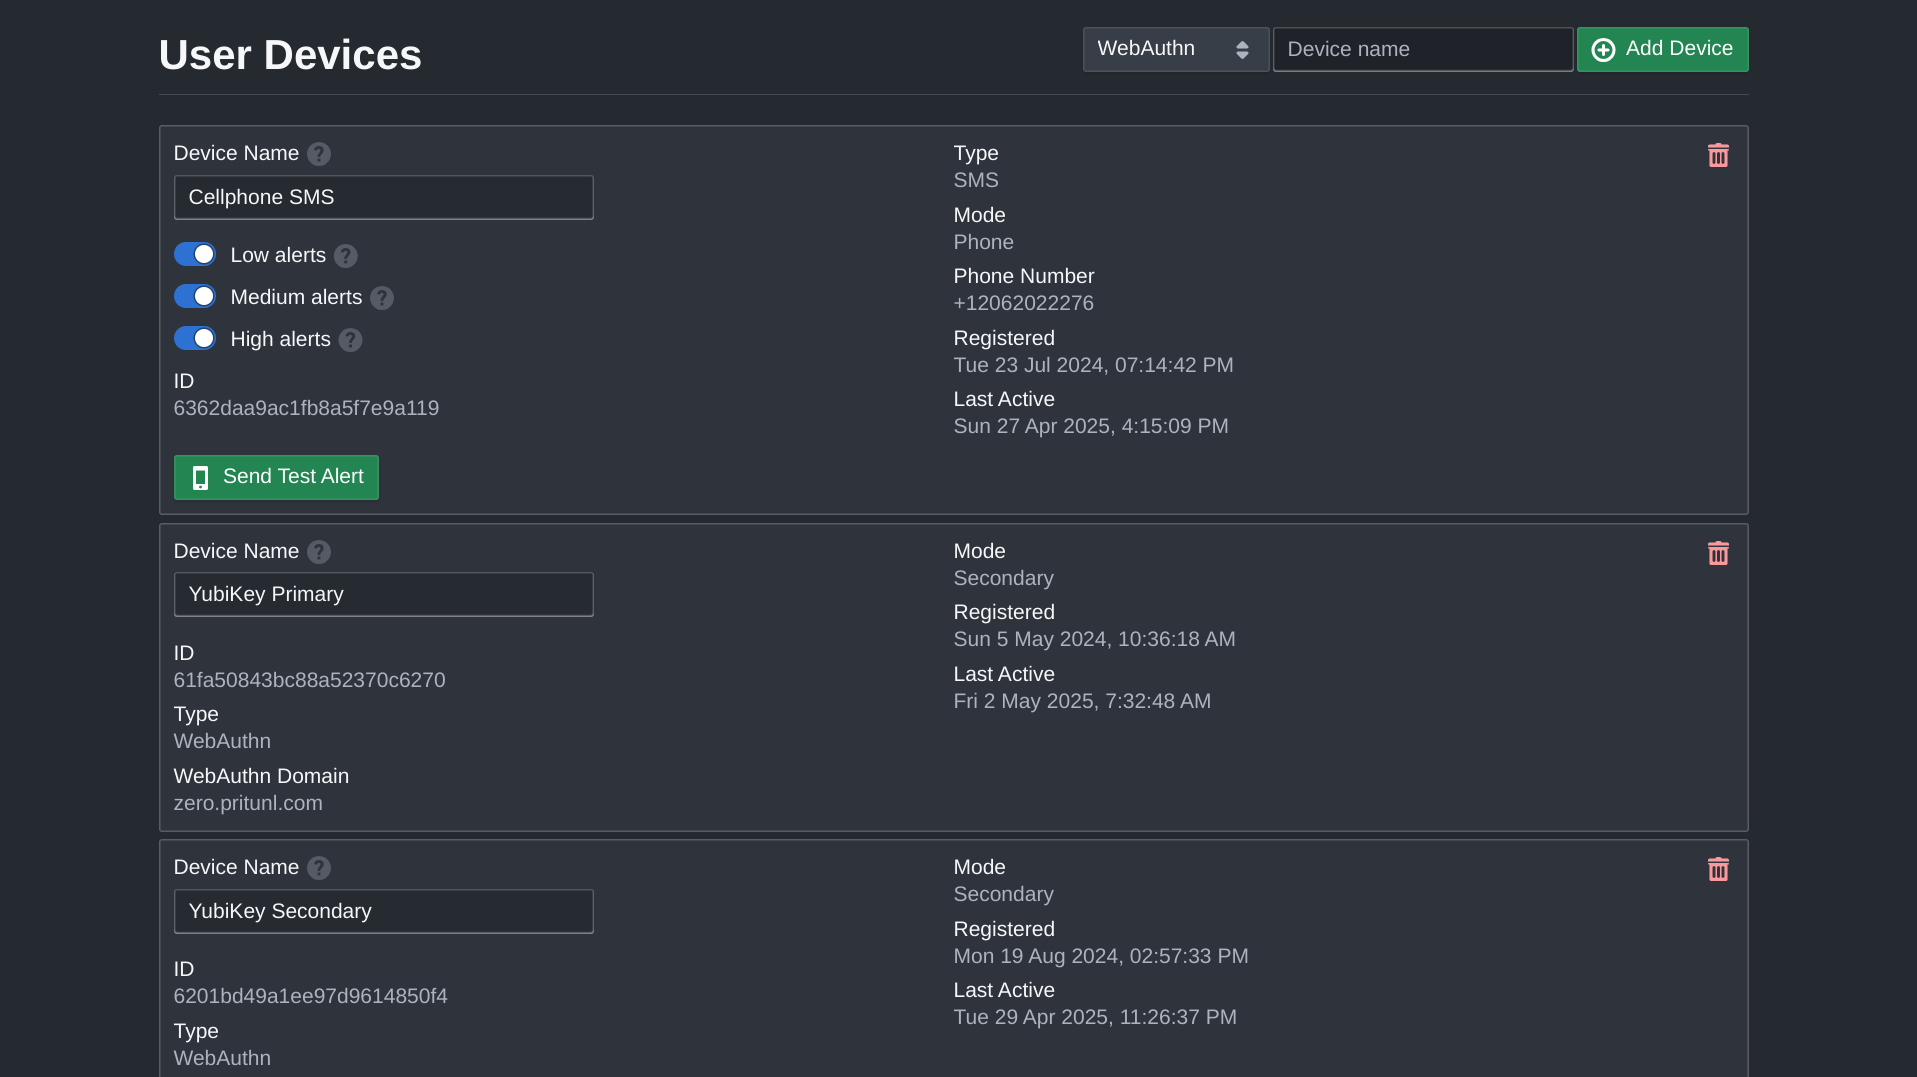The image size is (1917, 1077).
Task: Delete the YubiKey Primary device
Action: (x=1718, y=553)
